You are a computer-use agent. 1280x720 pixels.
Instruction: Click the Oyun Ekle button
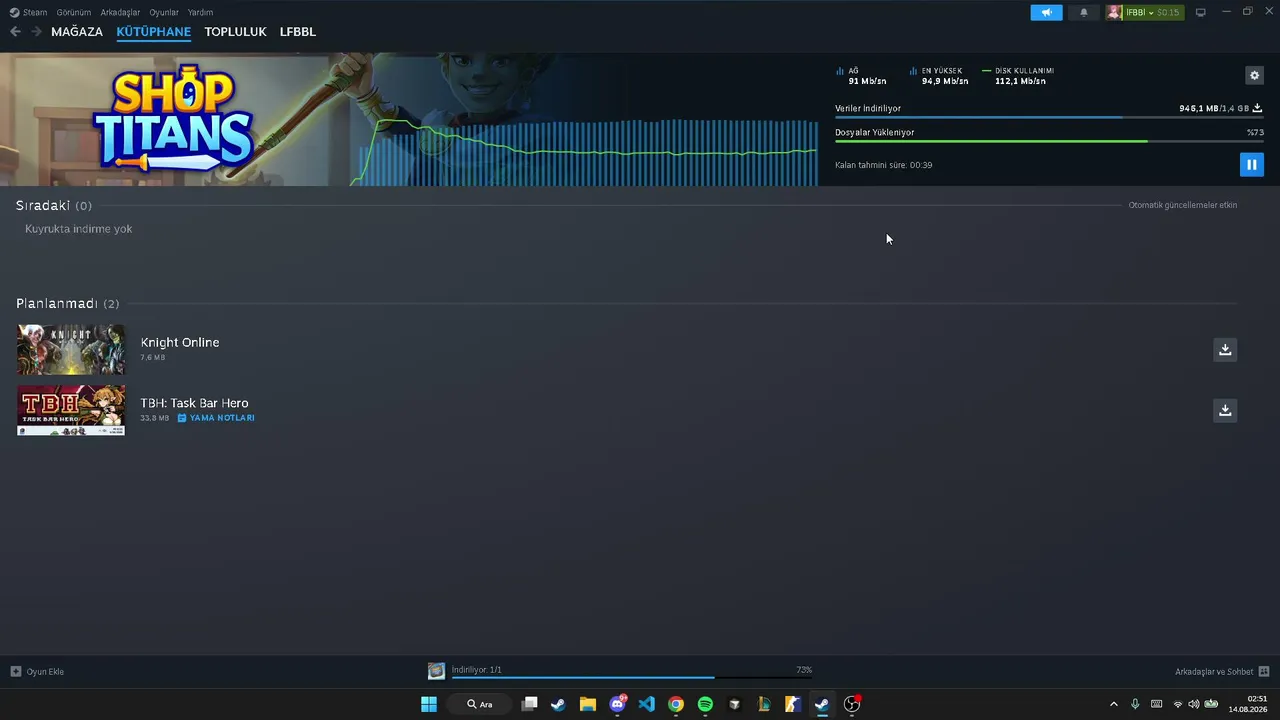pos(38,672)
